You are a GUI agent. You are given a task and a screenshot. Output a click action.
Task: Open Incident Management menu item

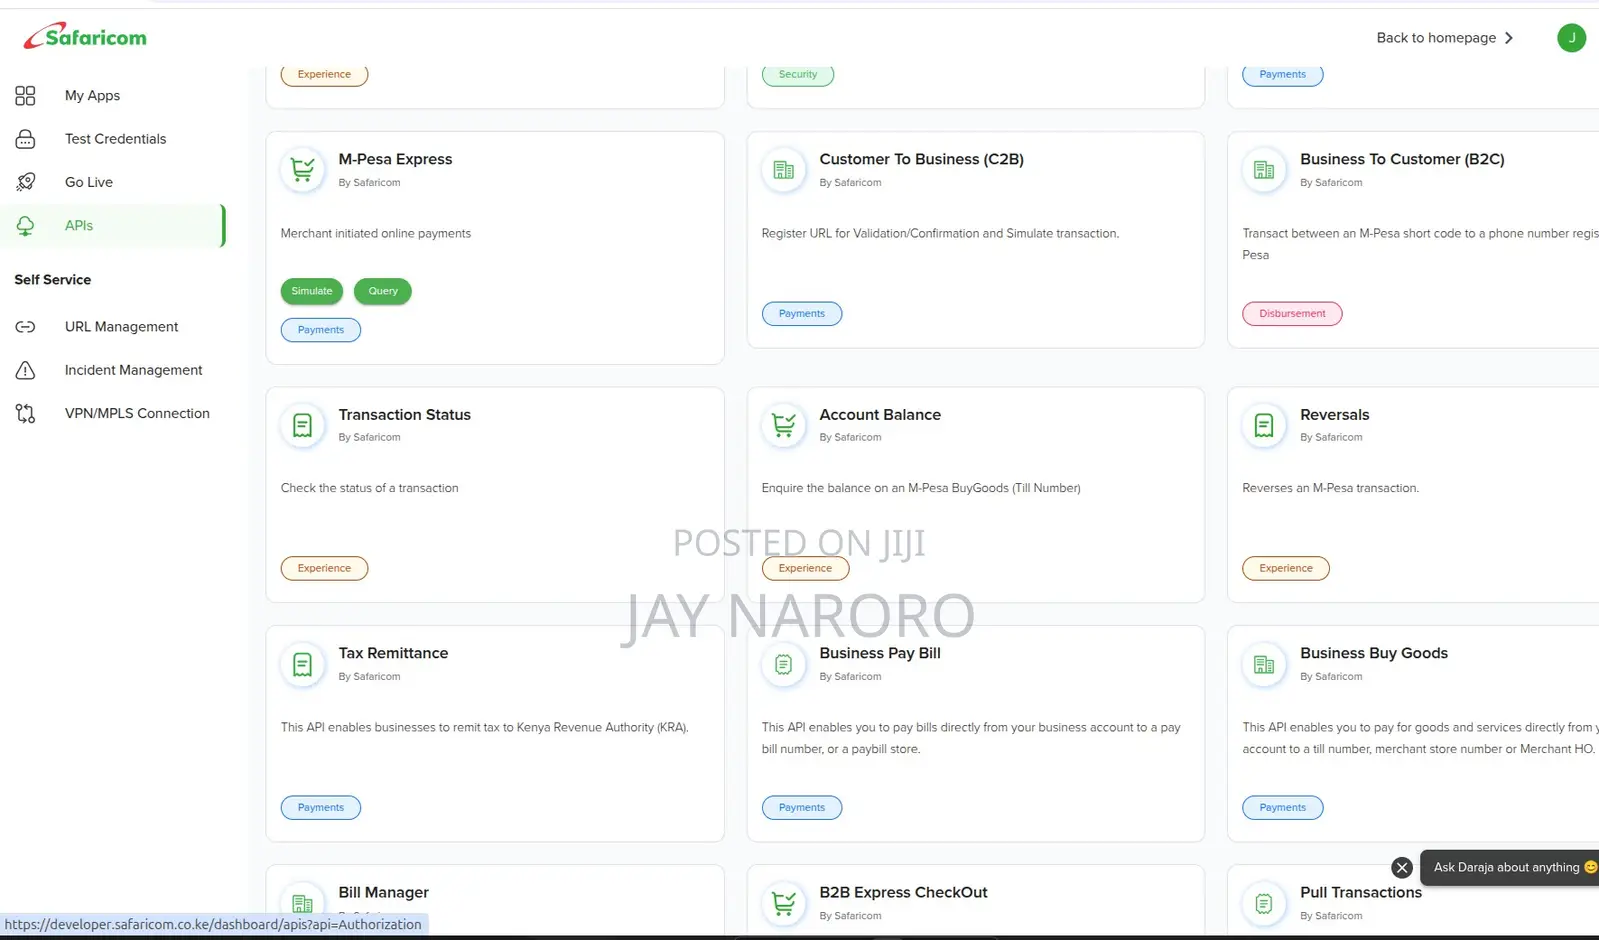(133, 370)
